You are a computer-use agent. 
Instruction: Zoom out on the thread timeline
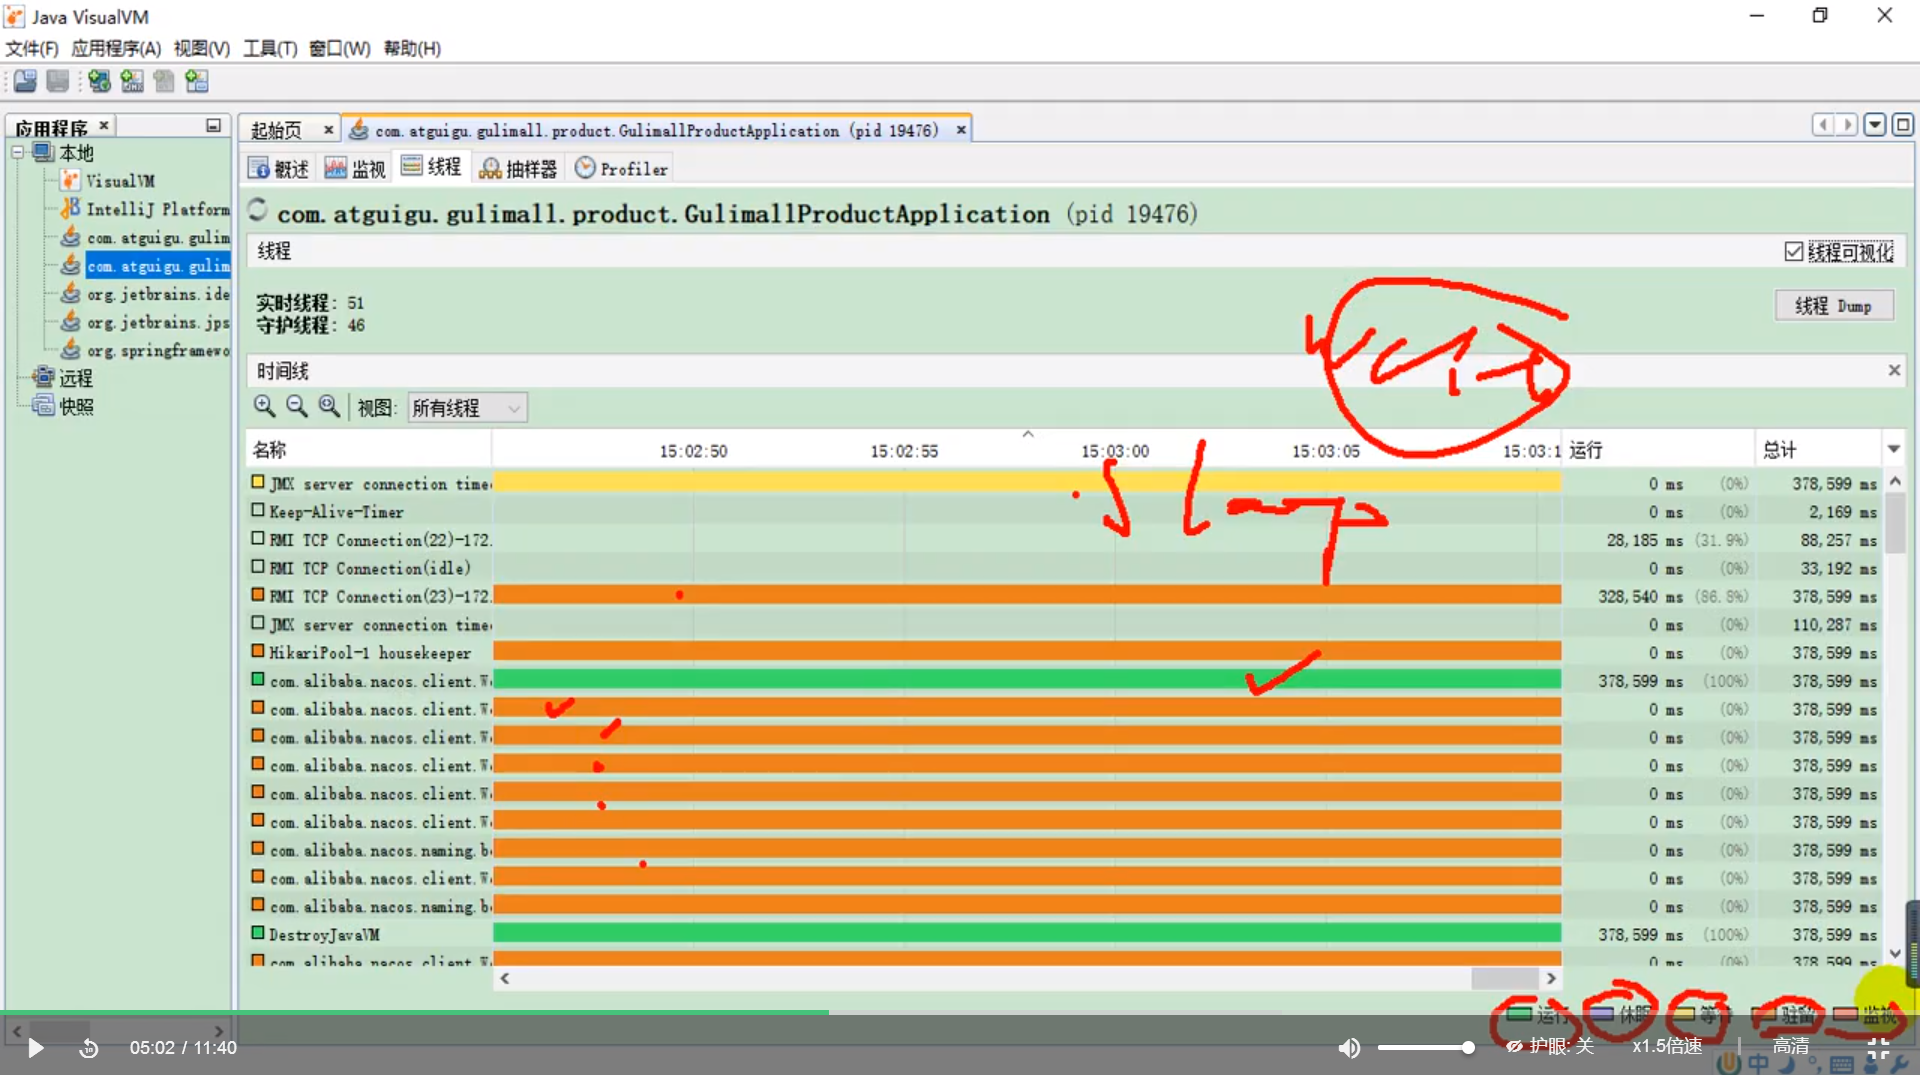tap(297, 406)
